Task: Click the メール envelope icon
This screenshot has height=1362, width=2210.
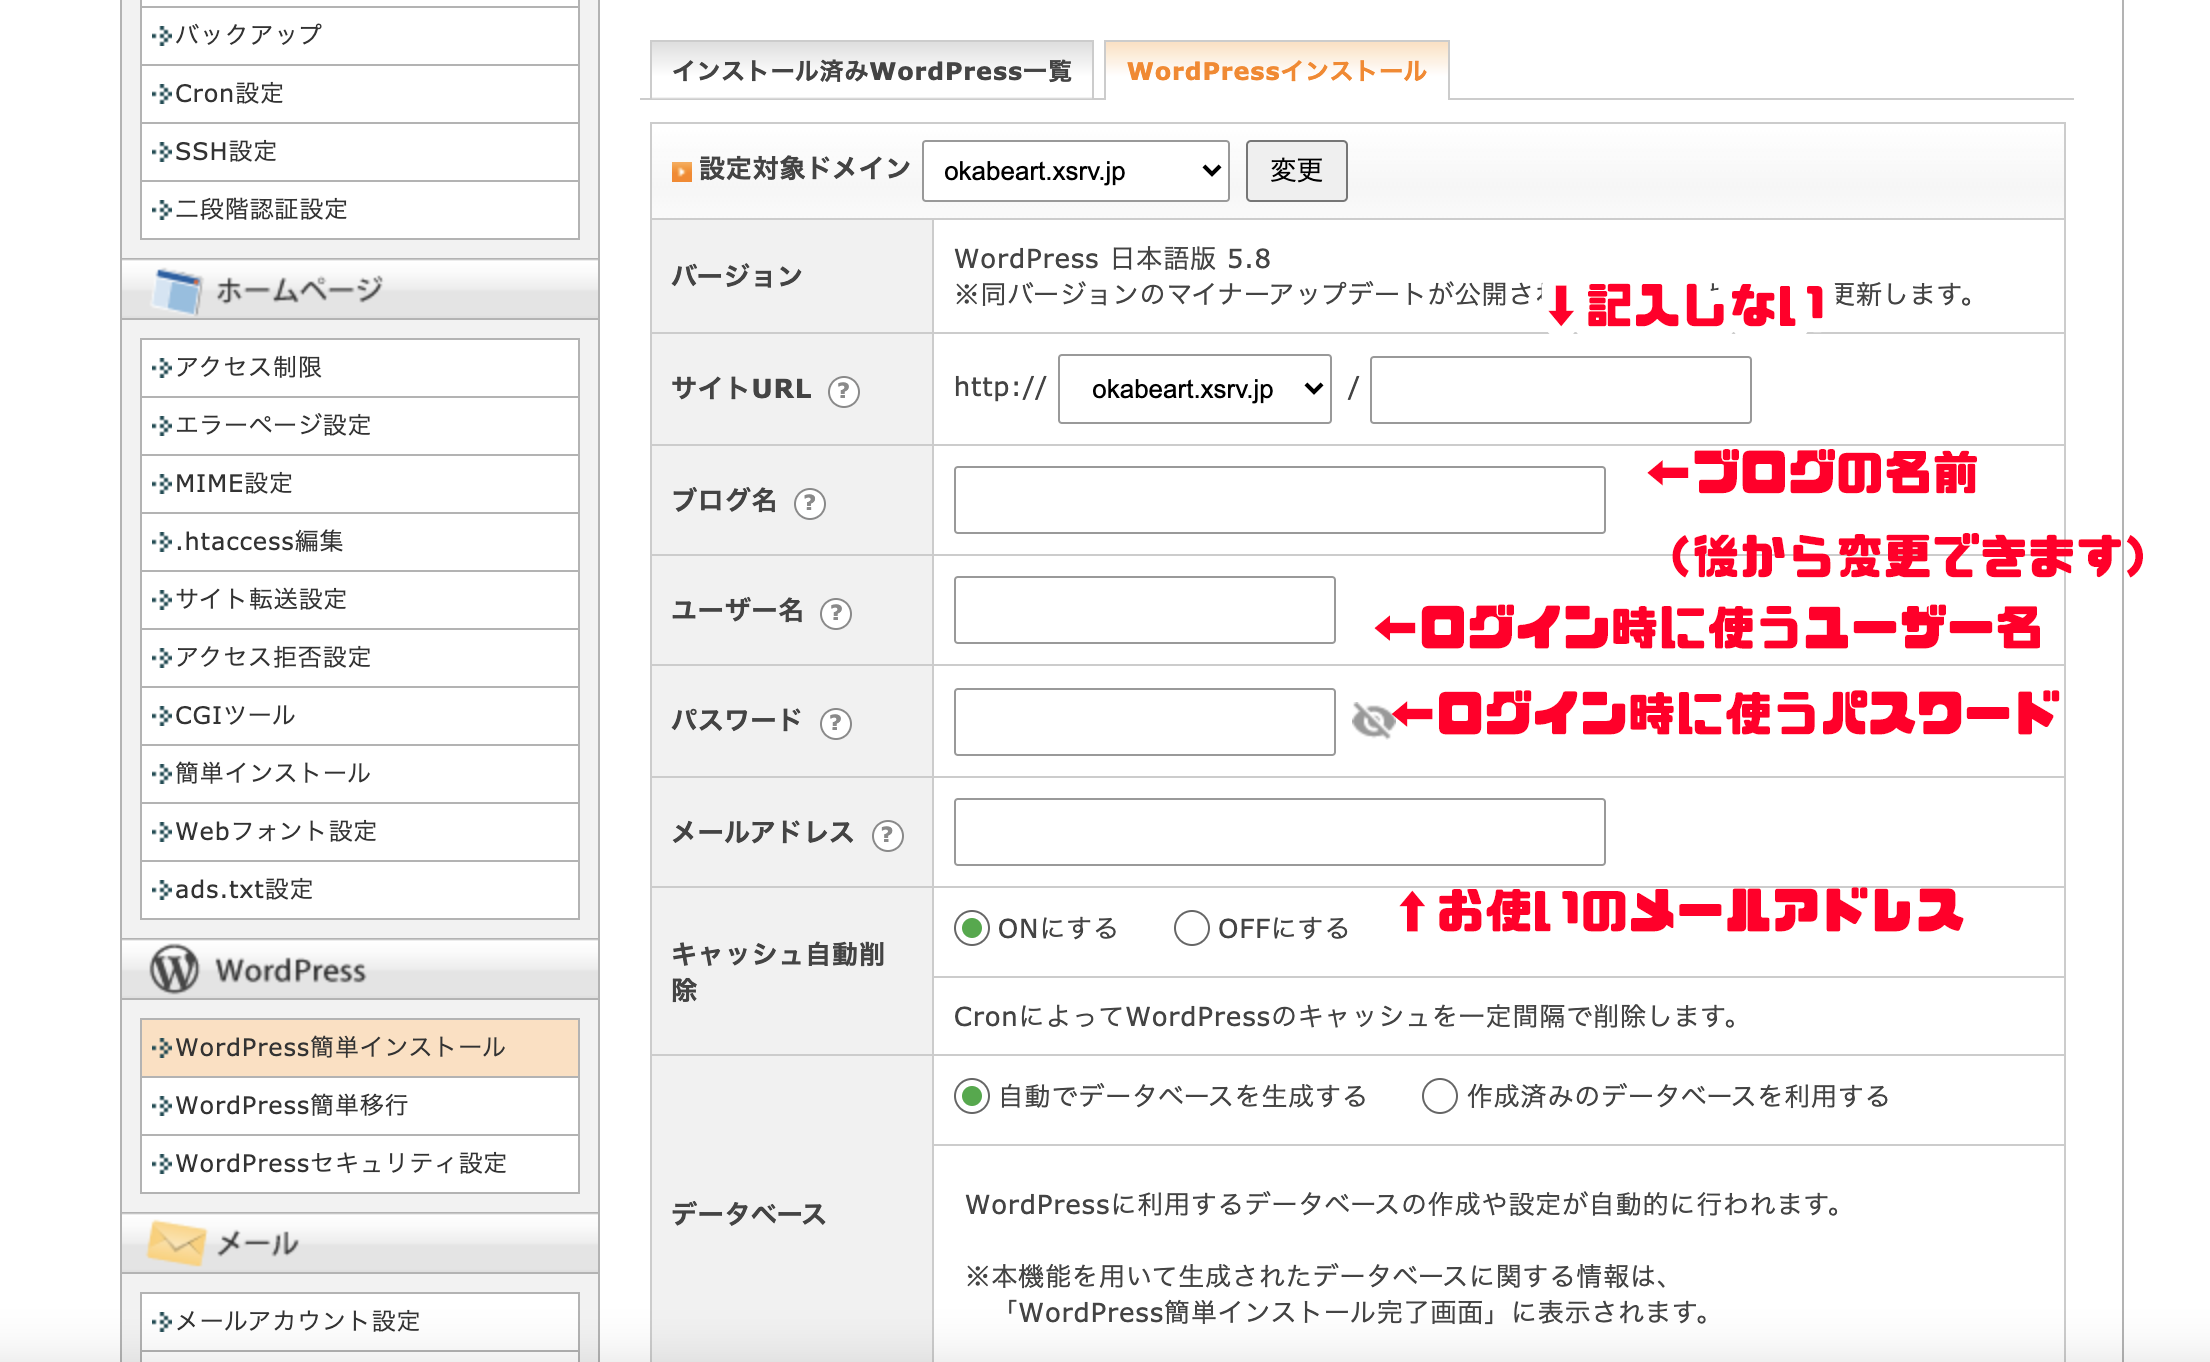Action: 176,1243
